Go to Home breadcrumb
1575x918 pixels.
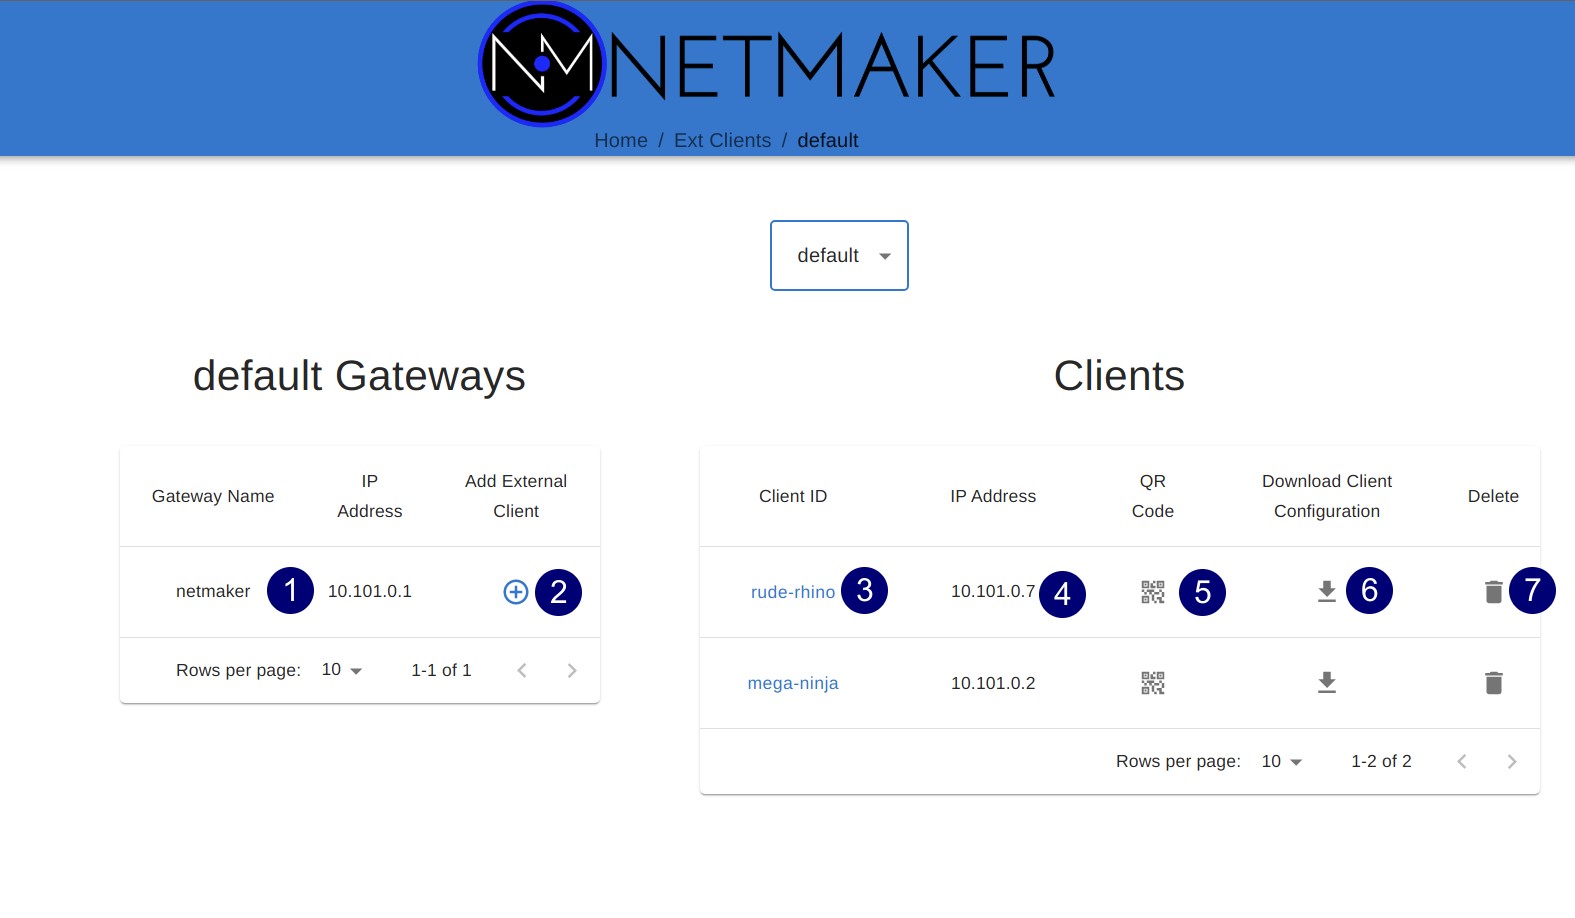(x=620, y=141)
